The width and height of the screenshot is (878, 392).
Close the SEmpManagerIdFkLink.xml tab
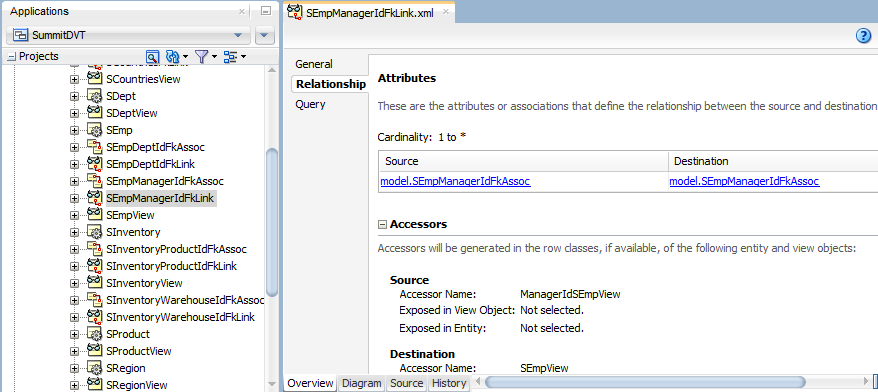tap(446, 12)
